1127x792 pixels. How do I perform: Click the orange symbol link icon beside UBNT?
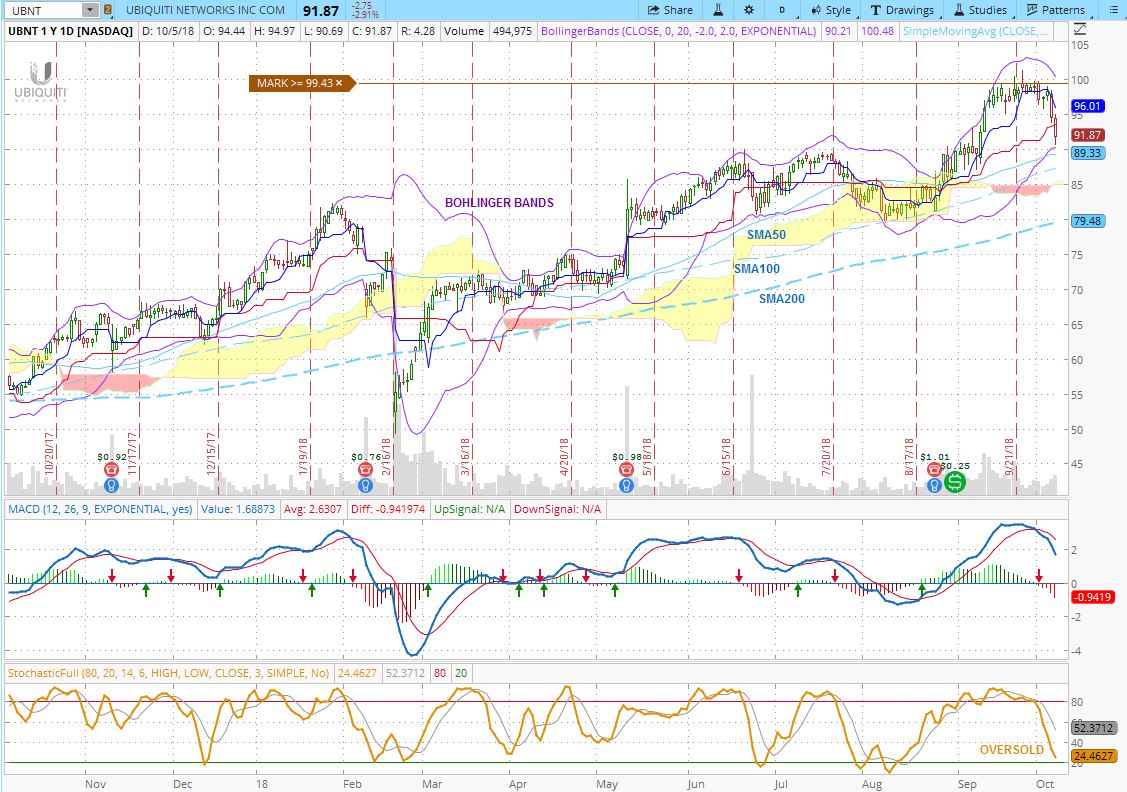coord(108,10)
